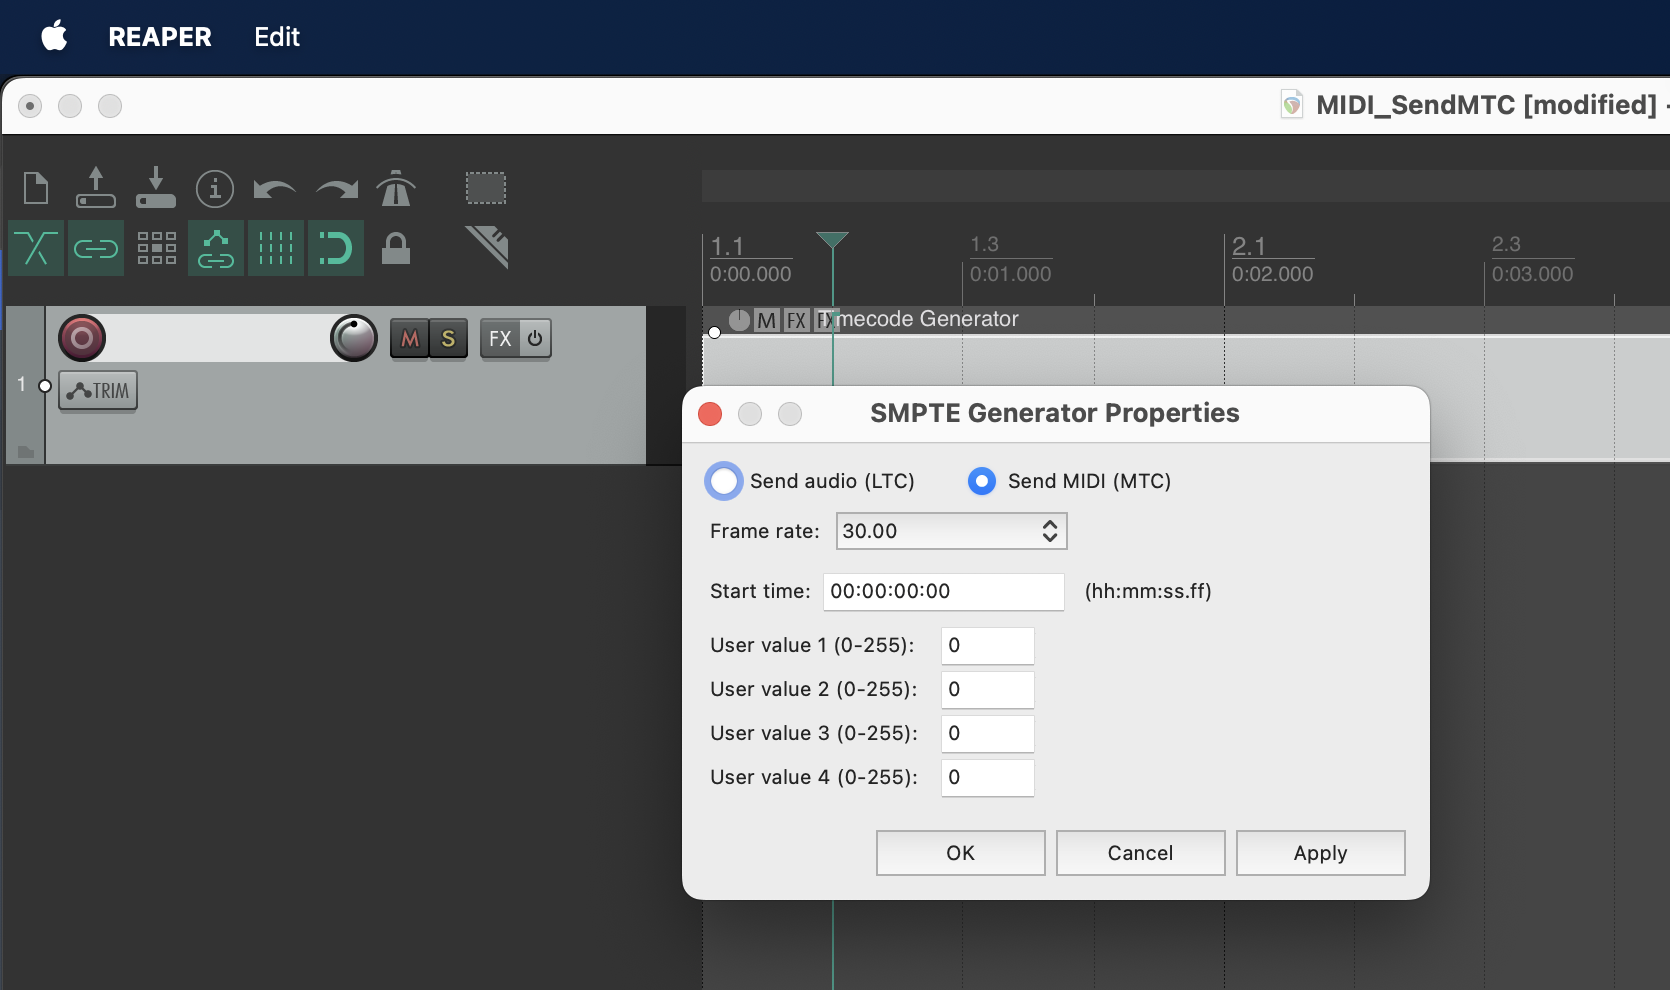
Task: Mute track 1 with M button
Action: click(410, 339)
